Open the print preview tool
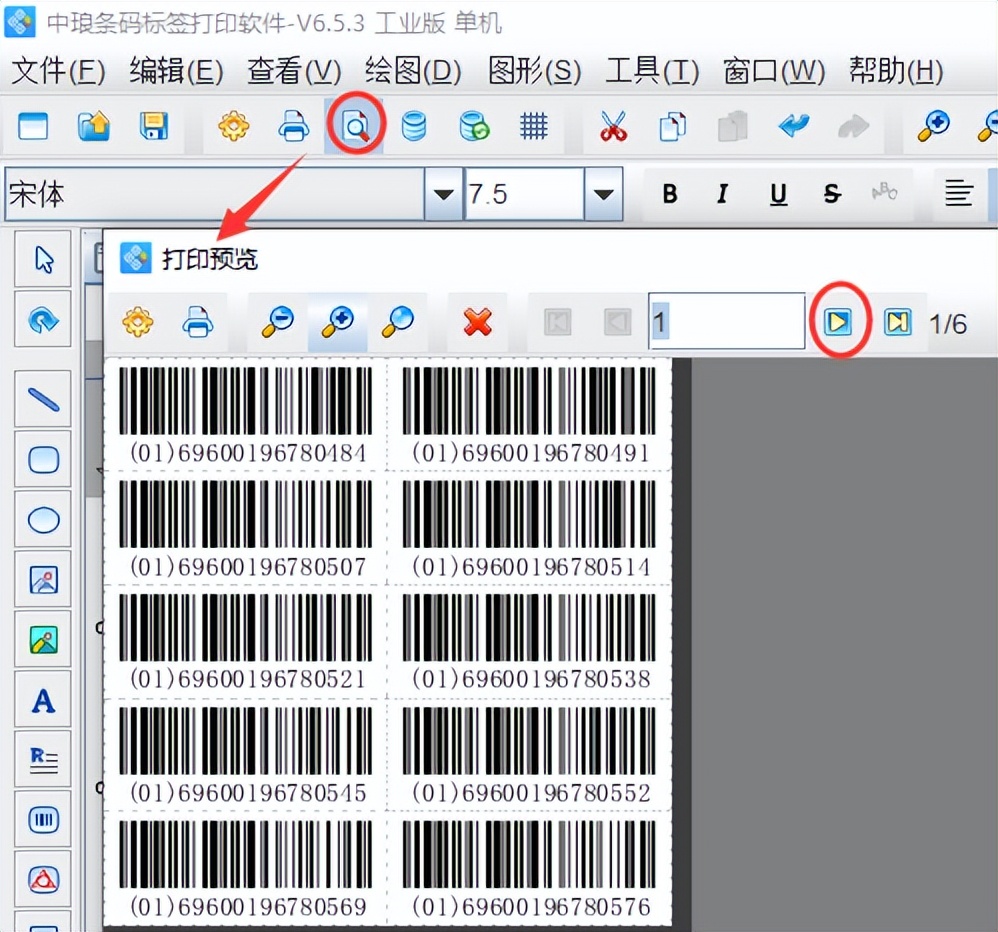 pos(355,126)
